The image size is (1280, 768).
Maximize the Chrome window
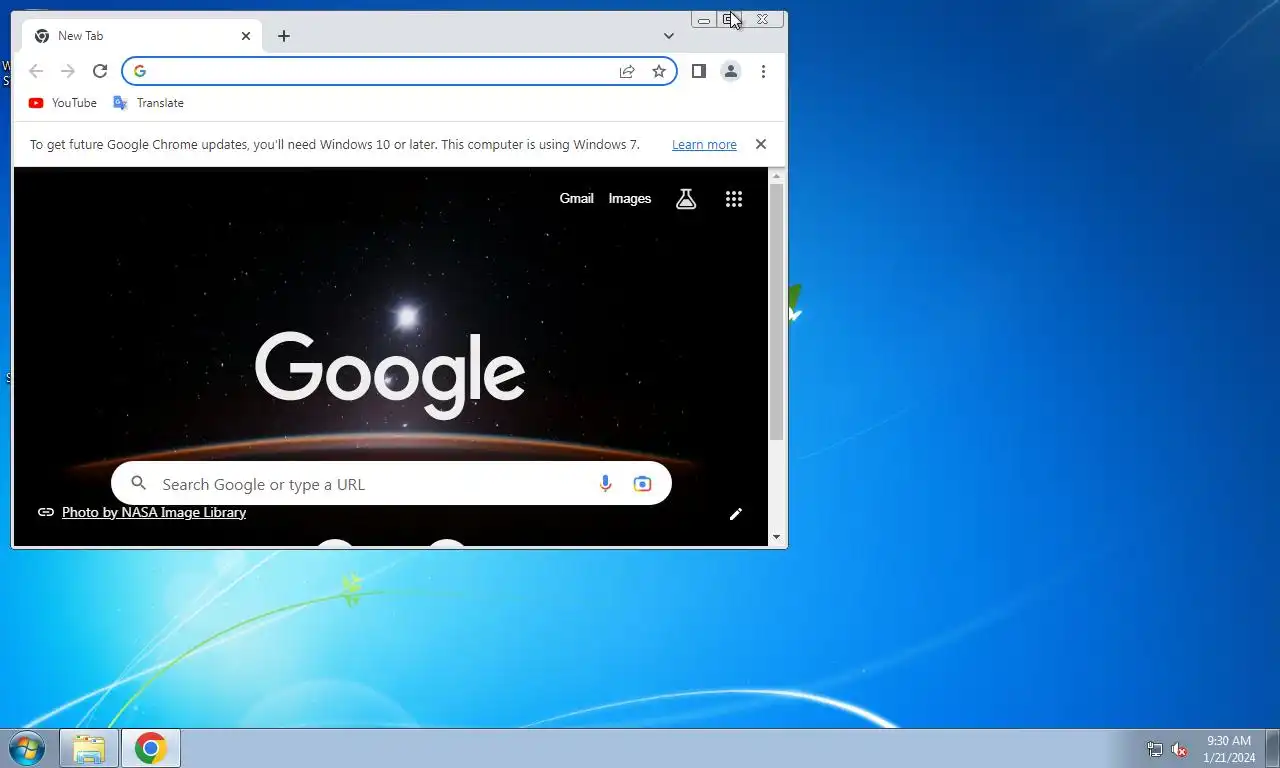point(729,19)
